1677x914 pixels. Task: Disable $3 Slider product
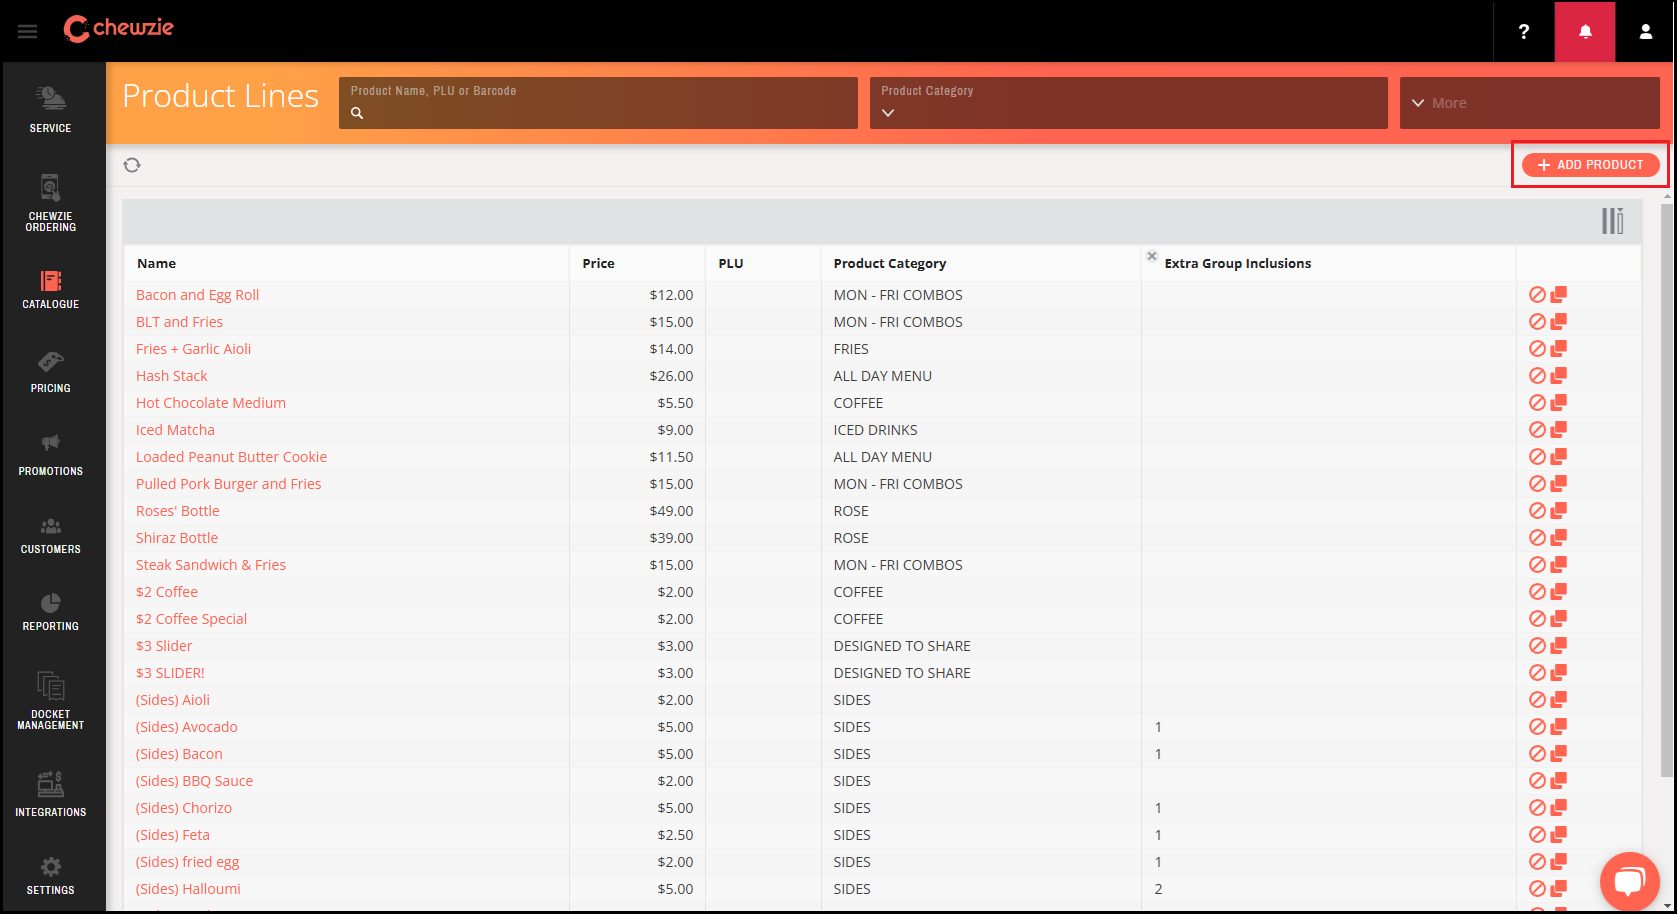click(1537, 646)
